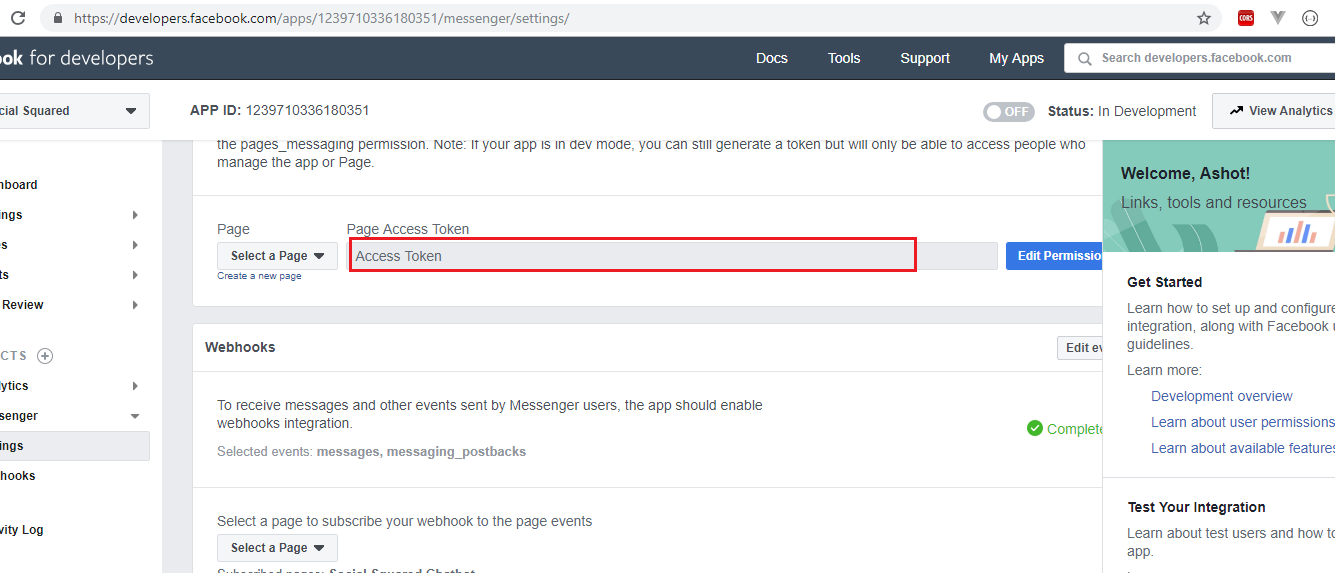Viewport: 1335px width, 573px height.
Task: Click the padlock icon in the address bar
Action: click(x=57, y=18)
